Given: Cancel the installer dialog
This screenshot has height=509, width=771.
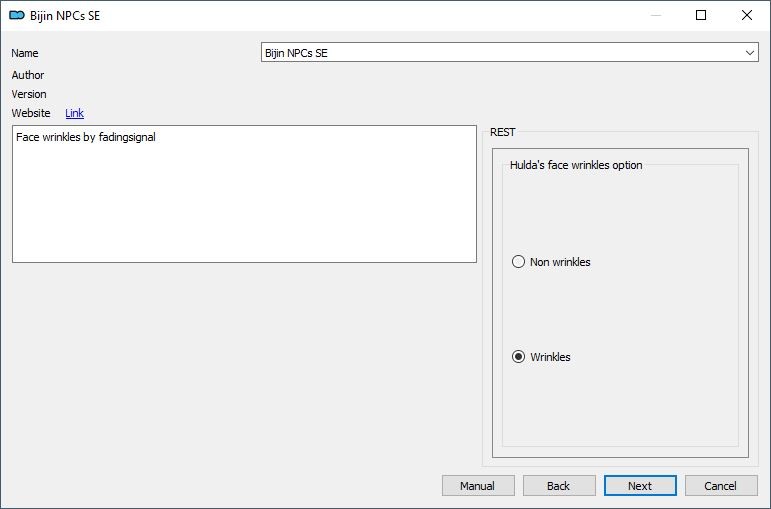Looking at the screenshot, I should (721, 486).
